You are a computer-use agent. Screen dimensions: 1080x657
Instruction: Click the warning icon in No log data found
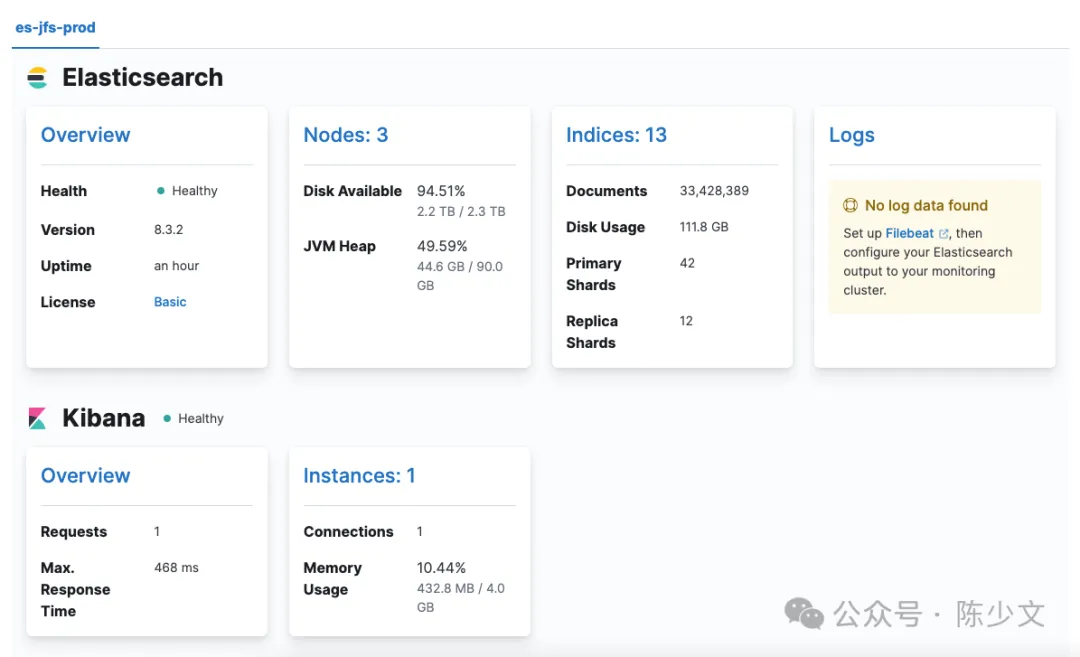[850, 205]
